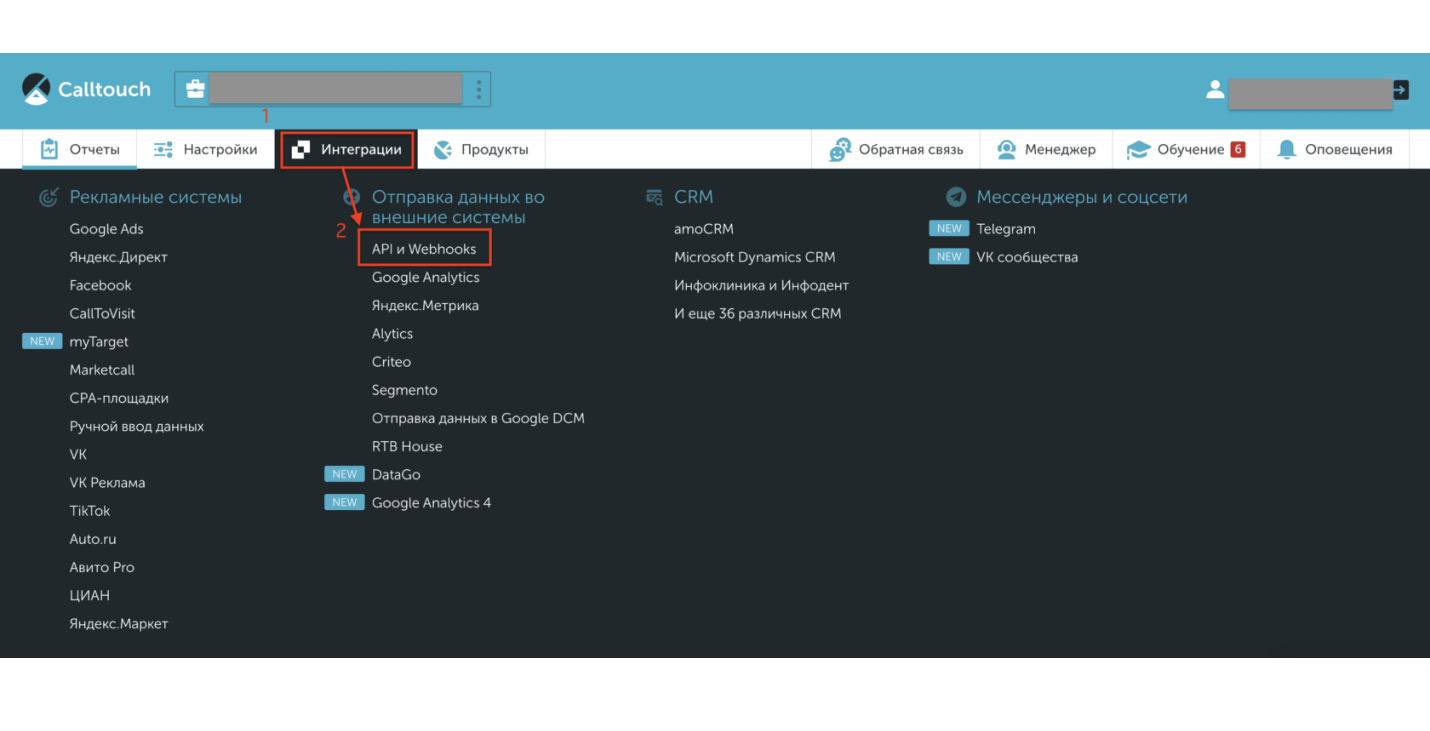The height and width of the screenshot is (731, 1430).
Task: Open Telegram integration
Action: (x=1006, y=229)
